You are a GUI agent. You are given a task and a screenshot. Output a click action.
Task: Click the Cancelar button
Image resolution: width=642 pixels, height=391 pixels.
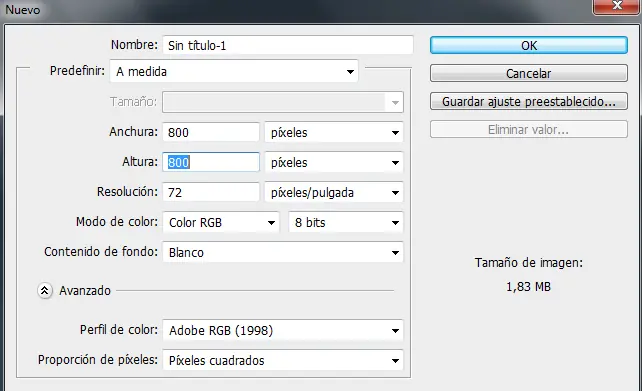[529, 73]
